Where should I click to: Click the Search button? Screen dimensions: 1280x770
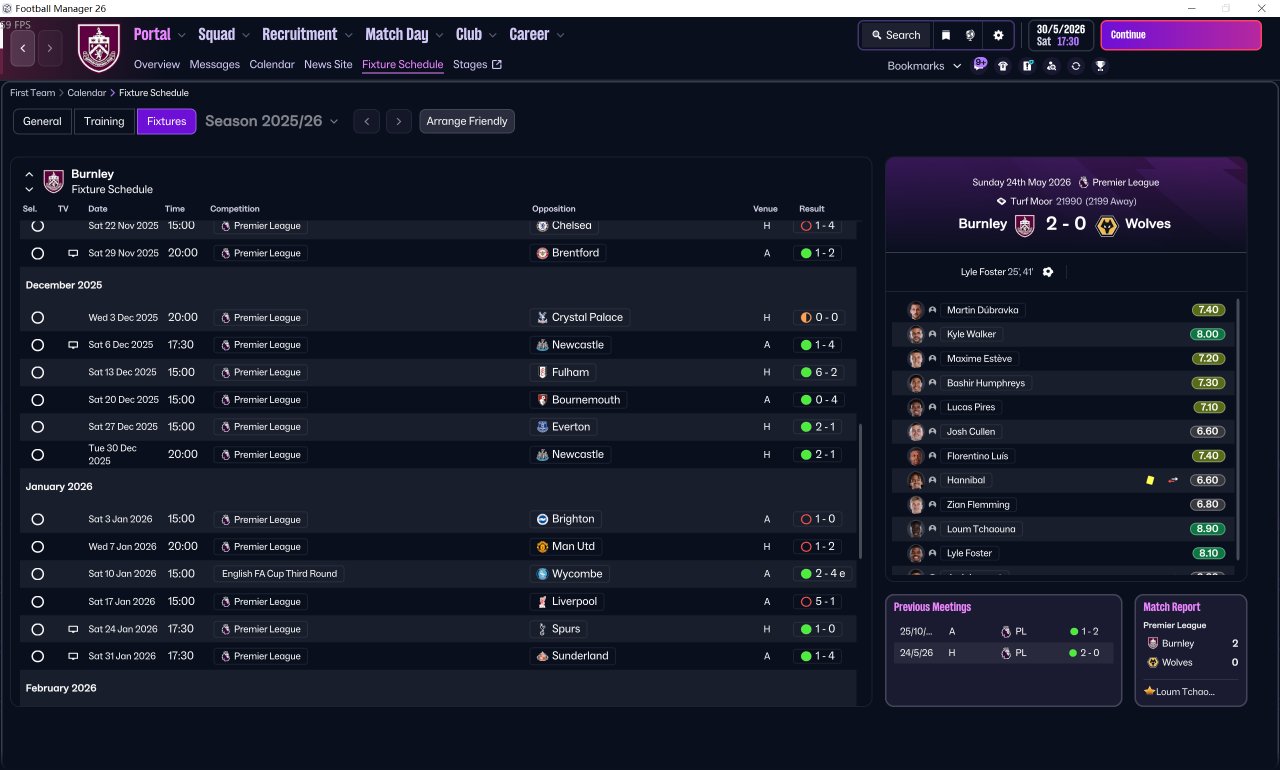(x=895, y=35)
